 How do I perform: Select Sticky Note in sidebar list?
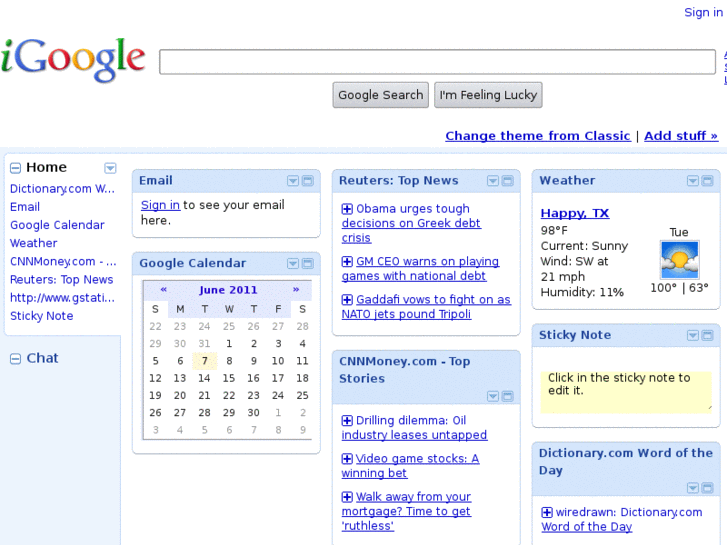(x=42, y=316)
